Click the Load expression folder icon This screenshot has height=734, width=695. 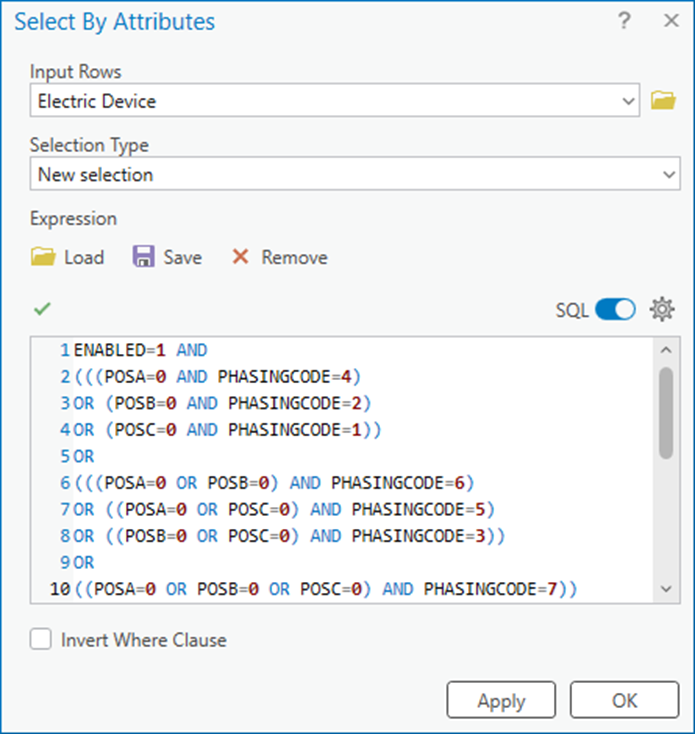43,257
